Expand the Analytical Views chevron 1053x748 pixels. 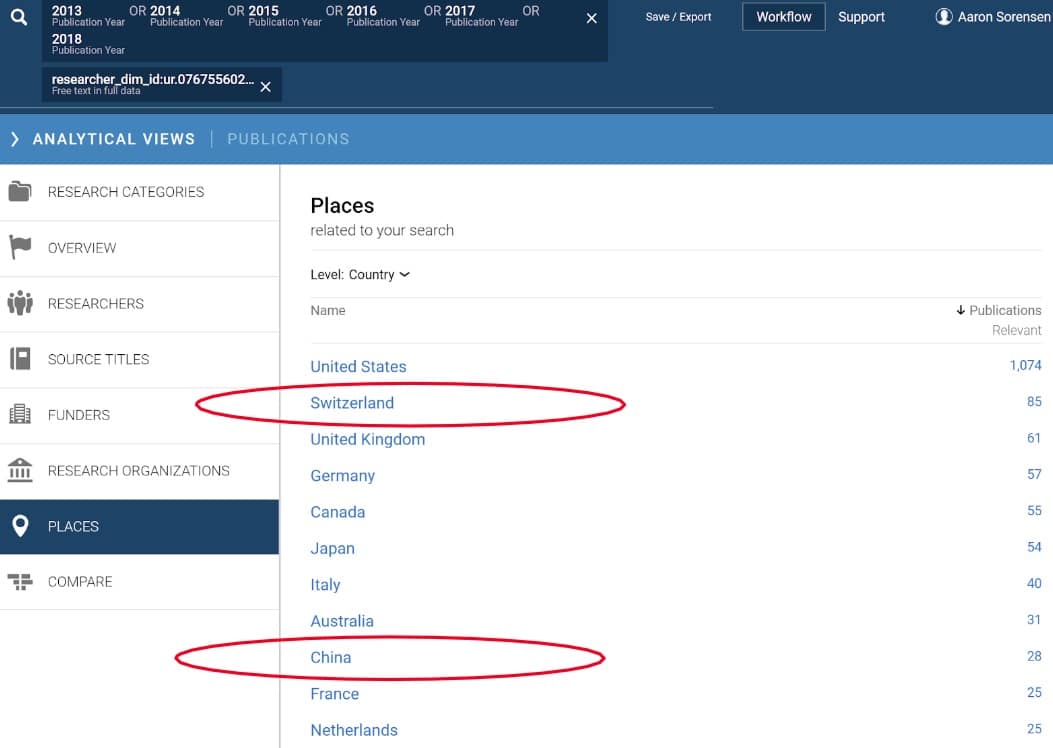14,139
